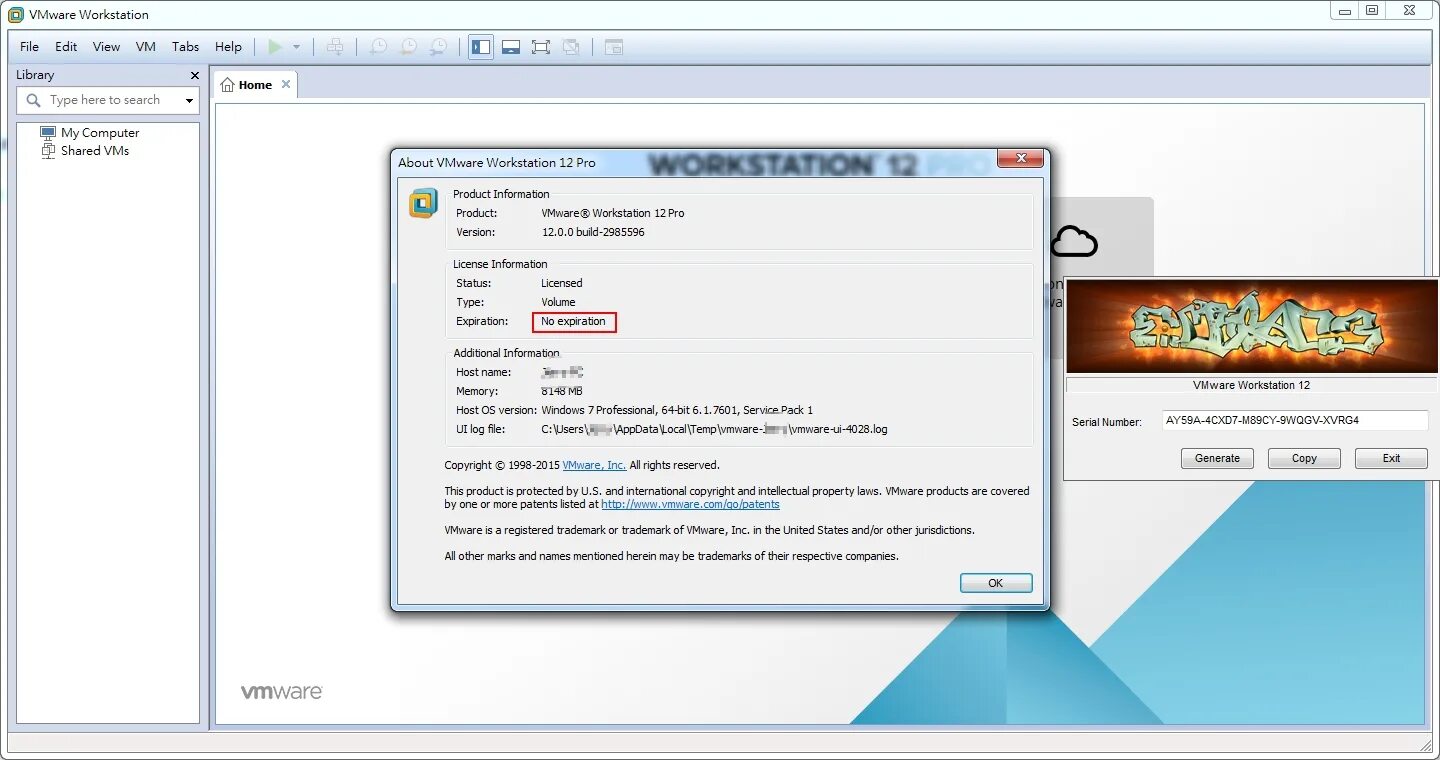The width and height of the screenshot is (1440, 760).
Task: Click the VMware logo icon in About dialog
Action: click(x=423, y=203)
